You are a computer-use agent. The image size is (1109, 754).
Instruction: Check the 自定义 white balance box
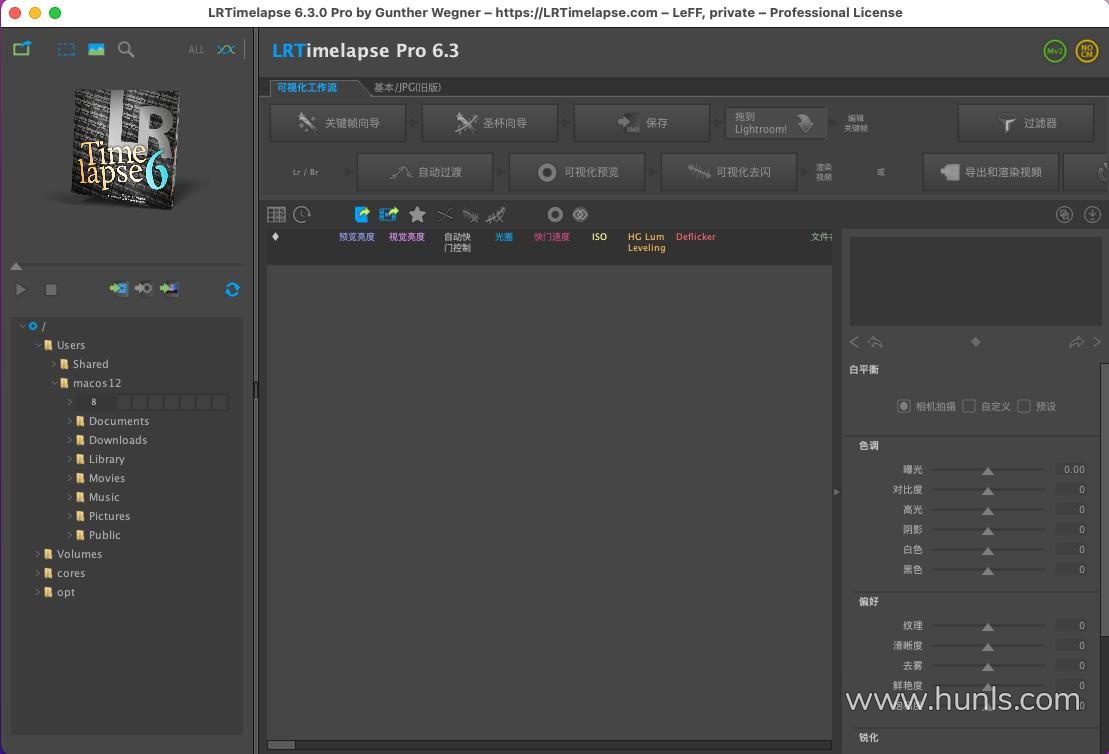coord(969,406)
